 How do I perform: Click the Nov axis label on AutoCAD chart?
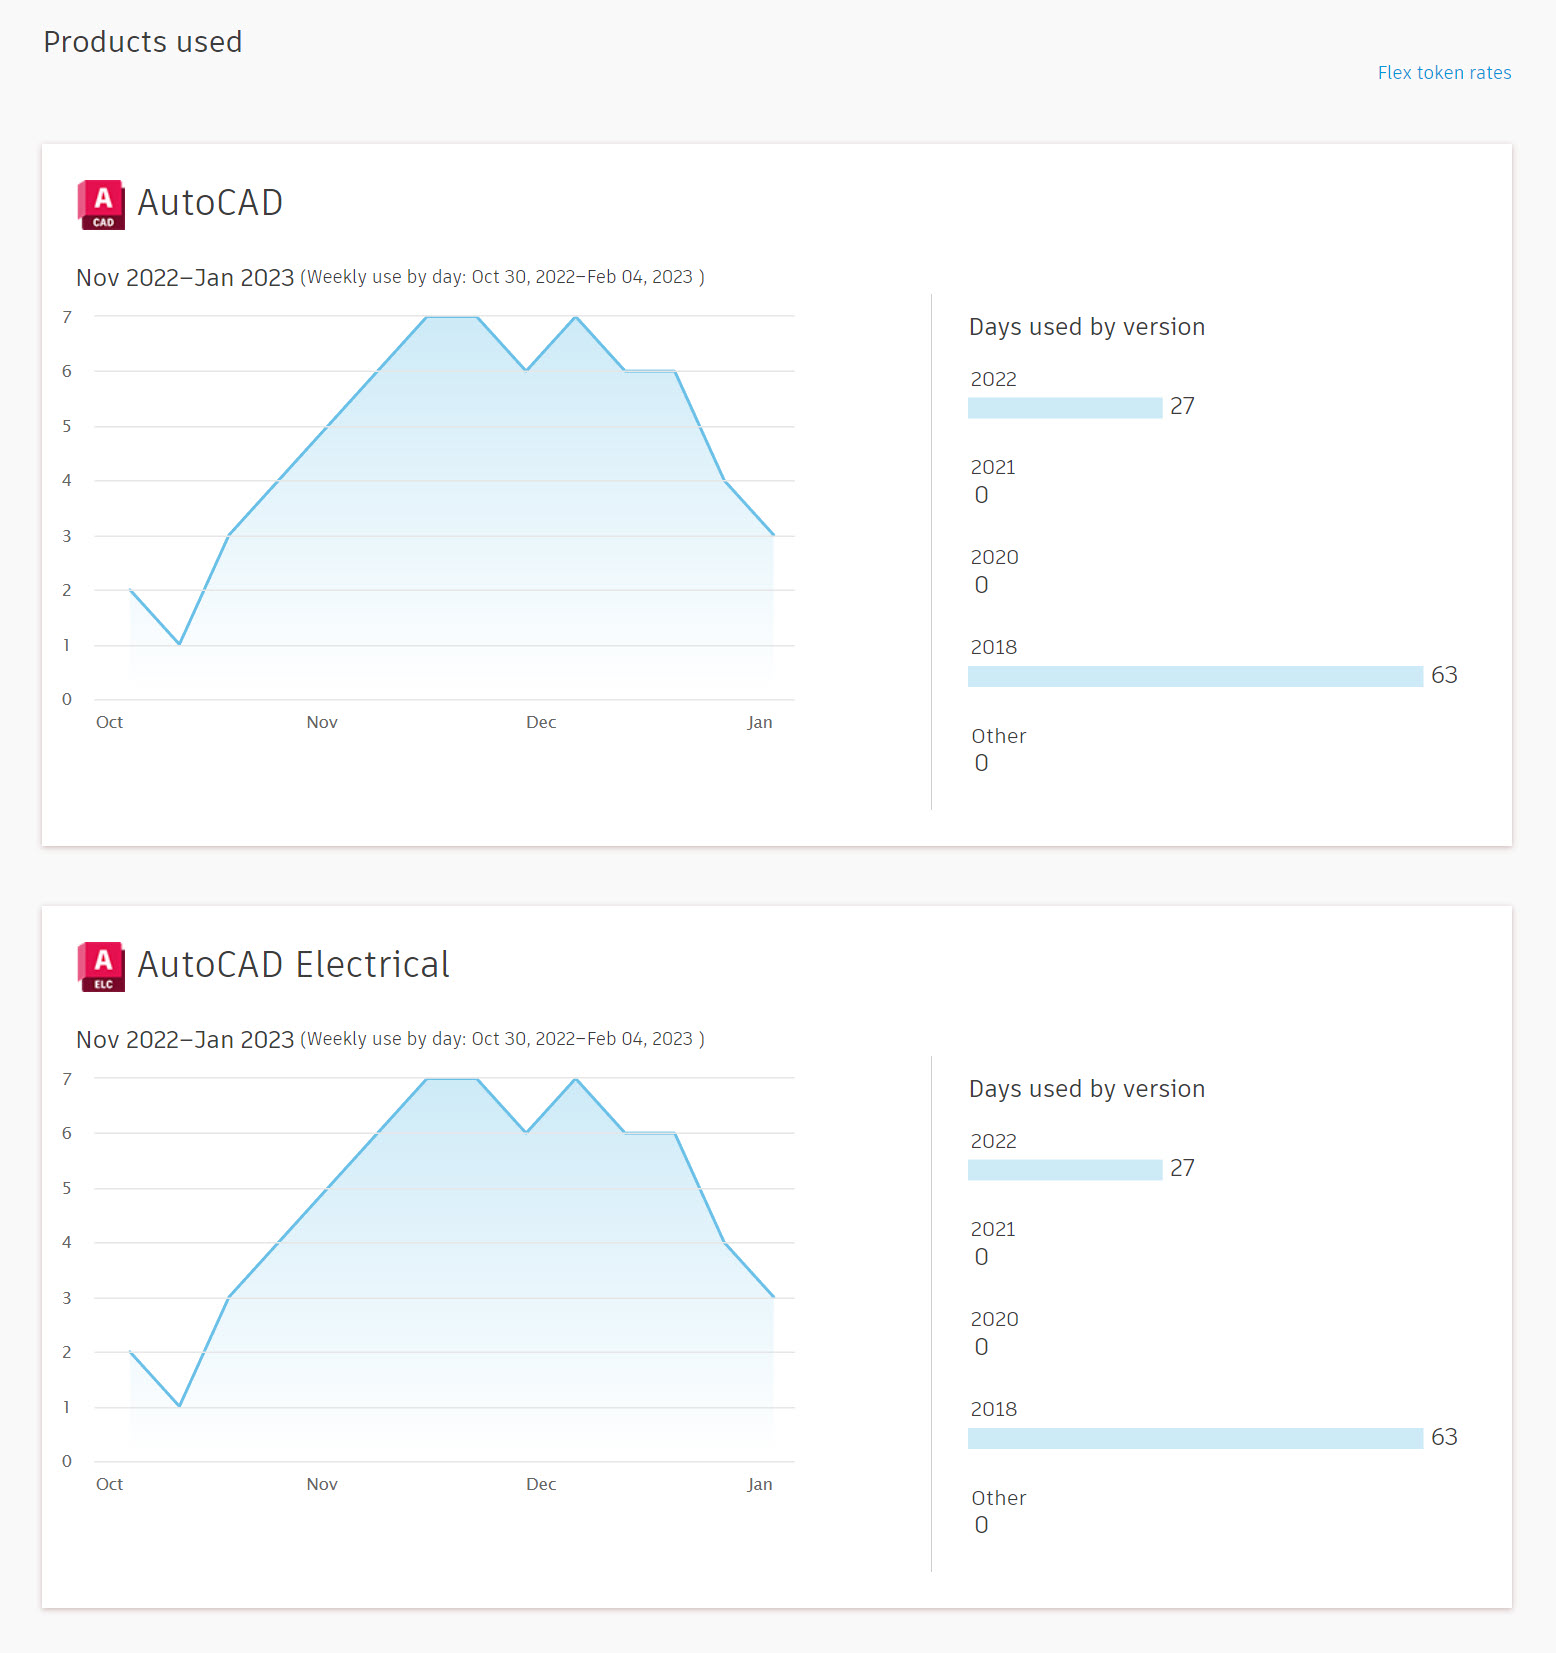point(322,723)
